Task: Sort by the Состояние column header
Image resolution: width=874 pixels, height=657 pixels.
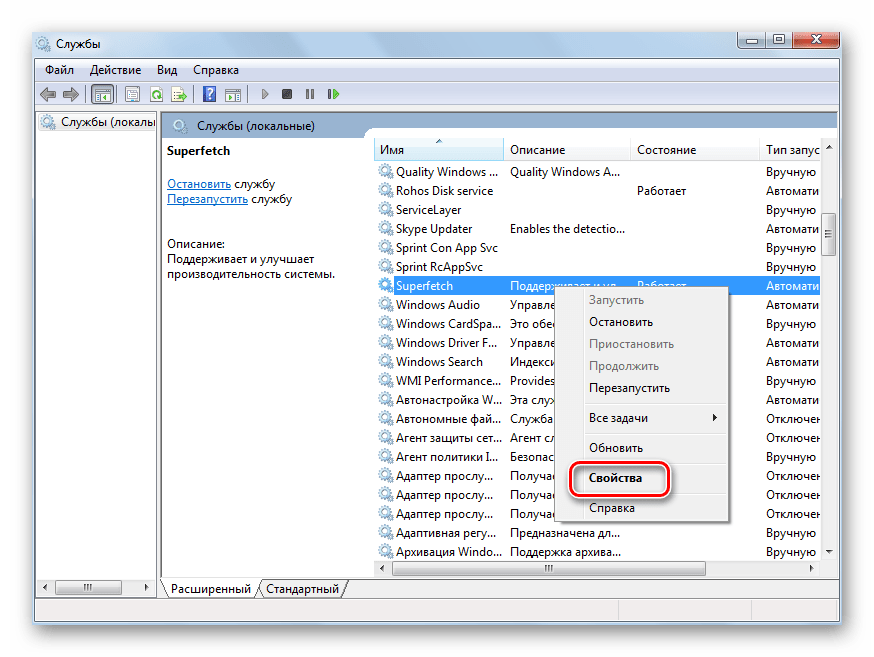Action: click(666, 150)
